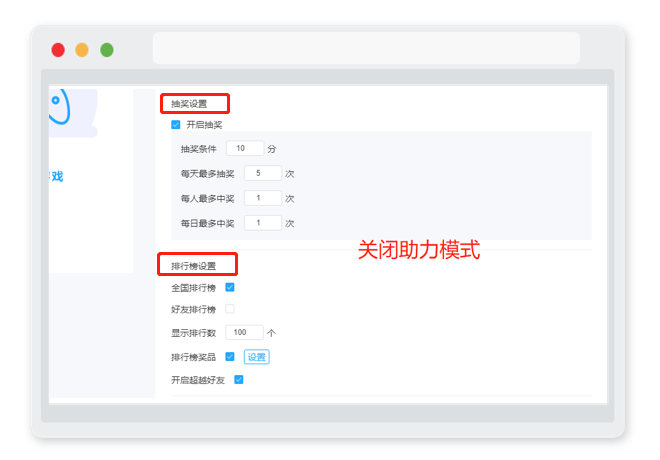This screenshot has height=460, width=660.
Task: Click the green maximize window dot
Action: pos(107,50)
